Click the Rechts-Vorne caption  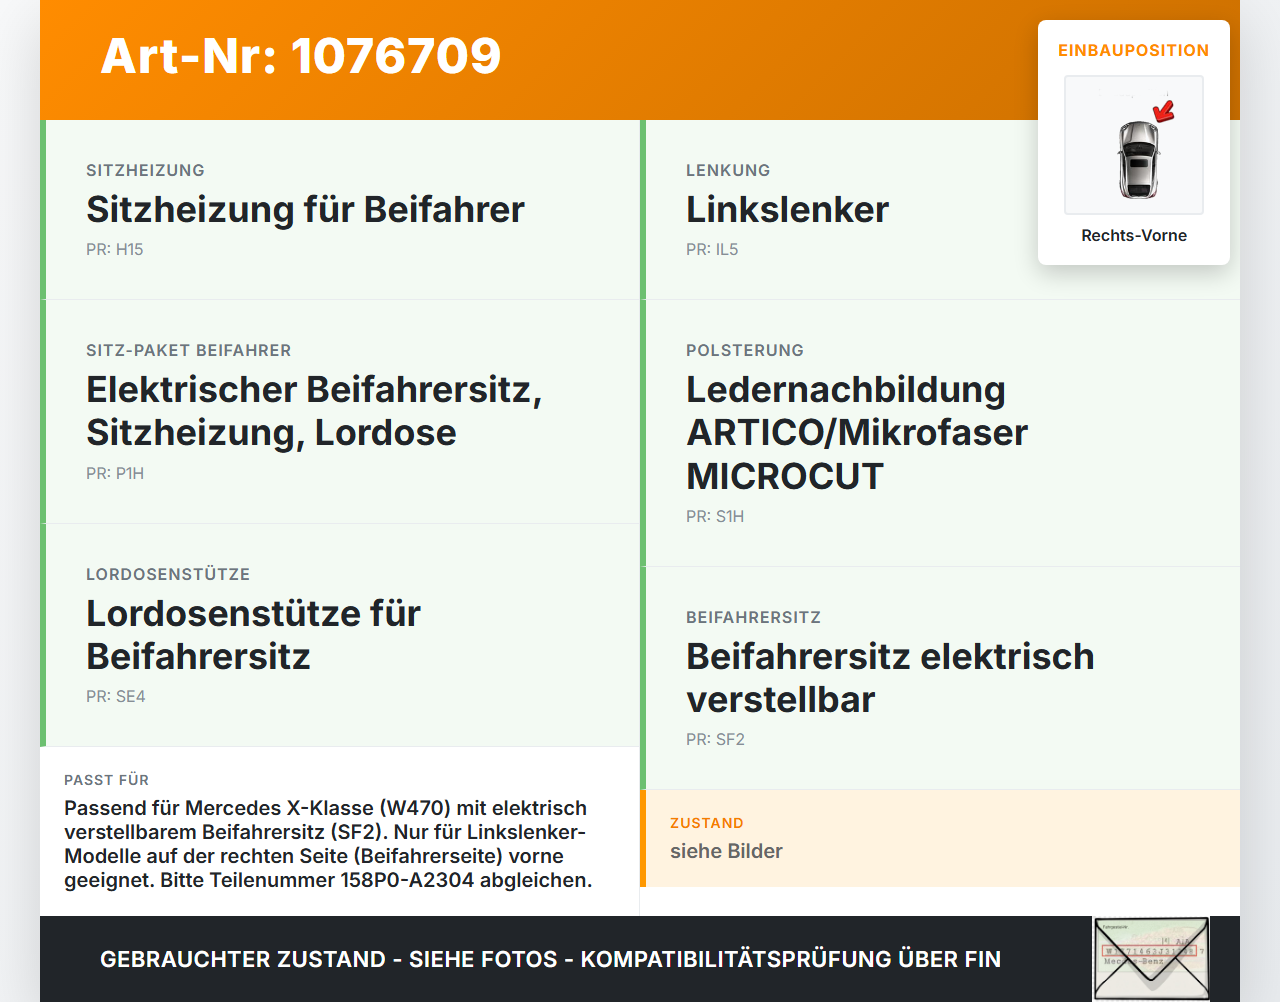(x=1134, y=235)
